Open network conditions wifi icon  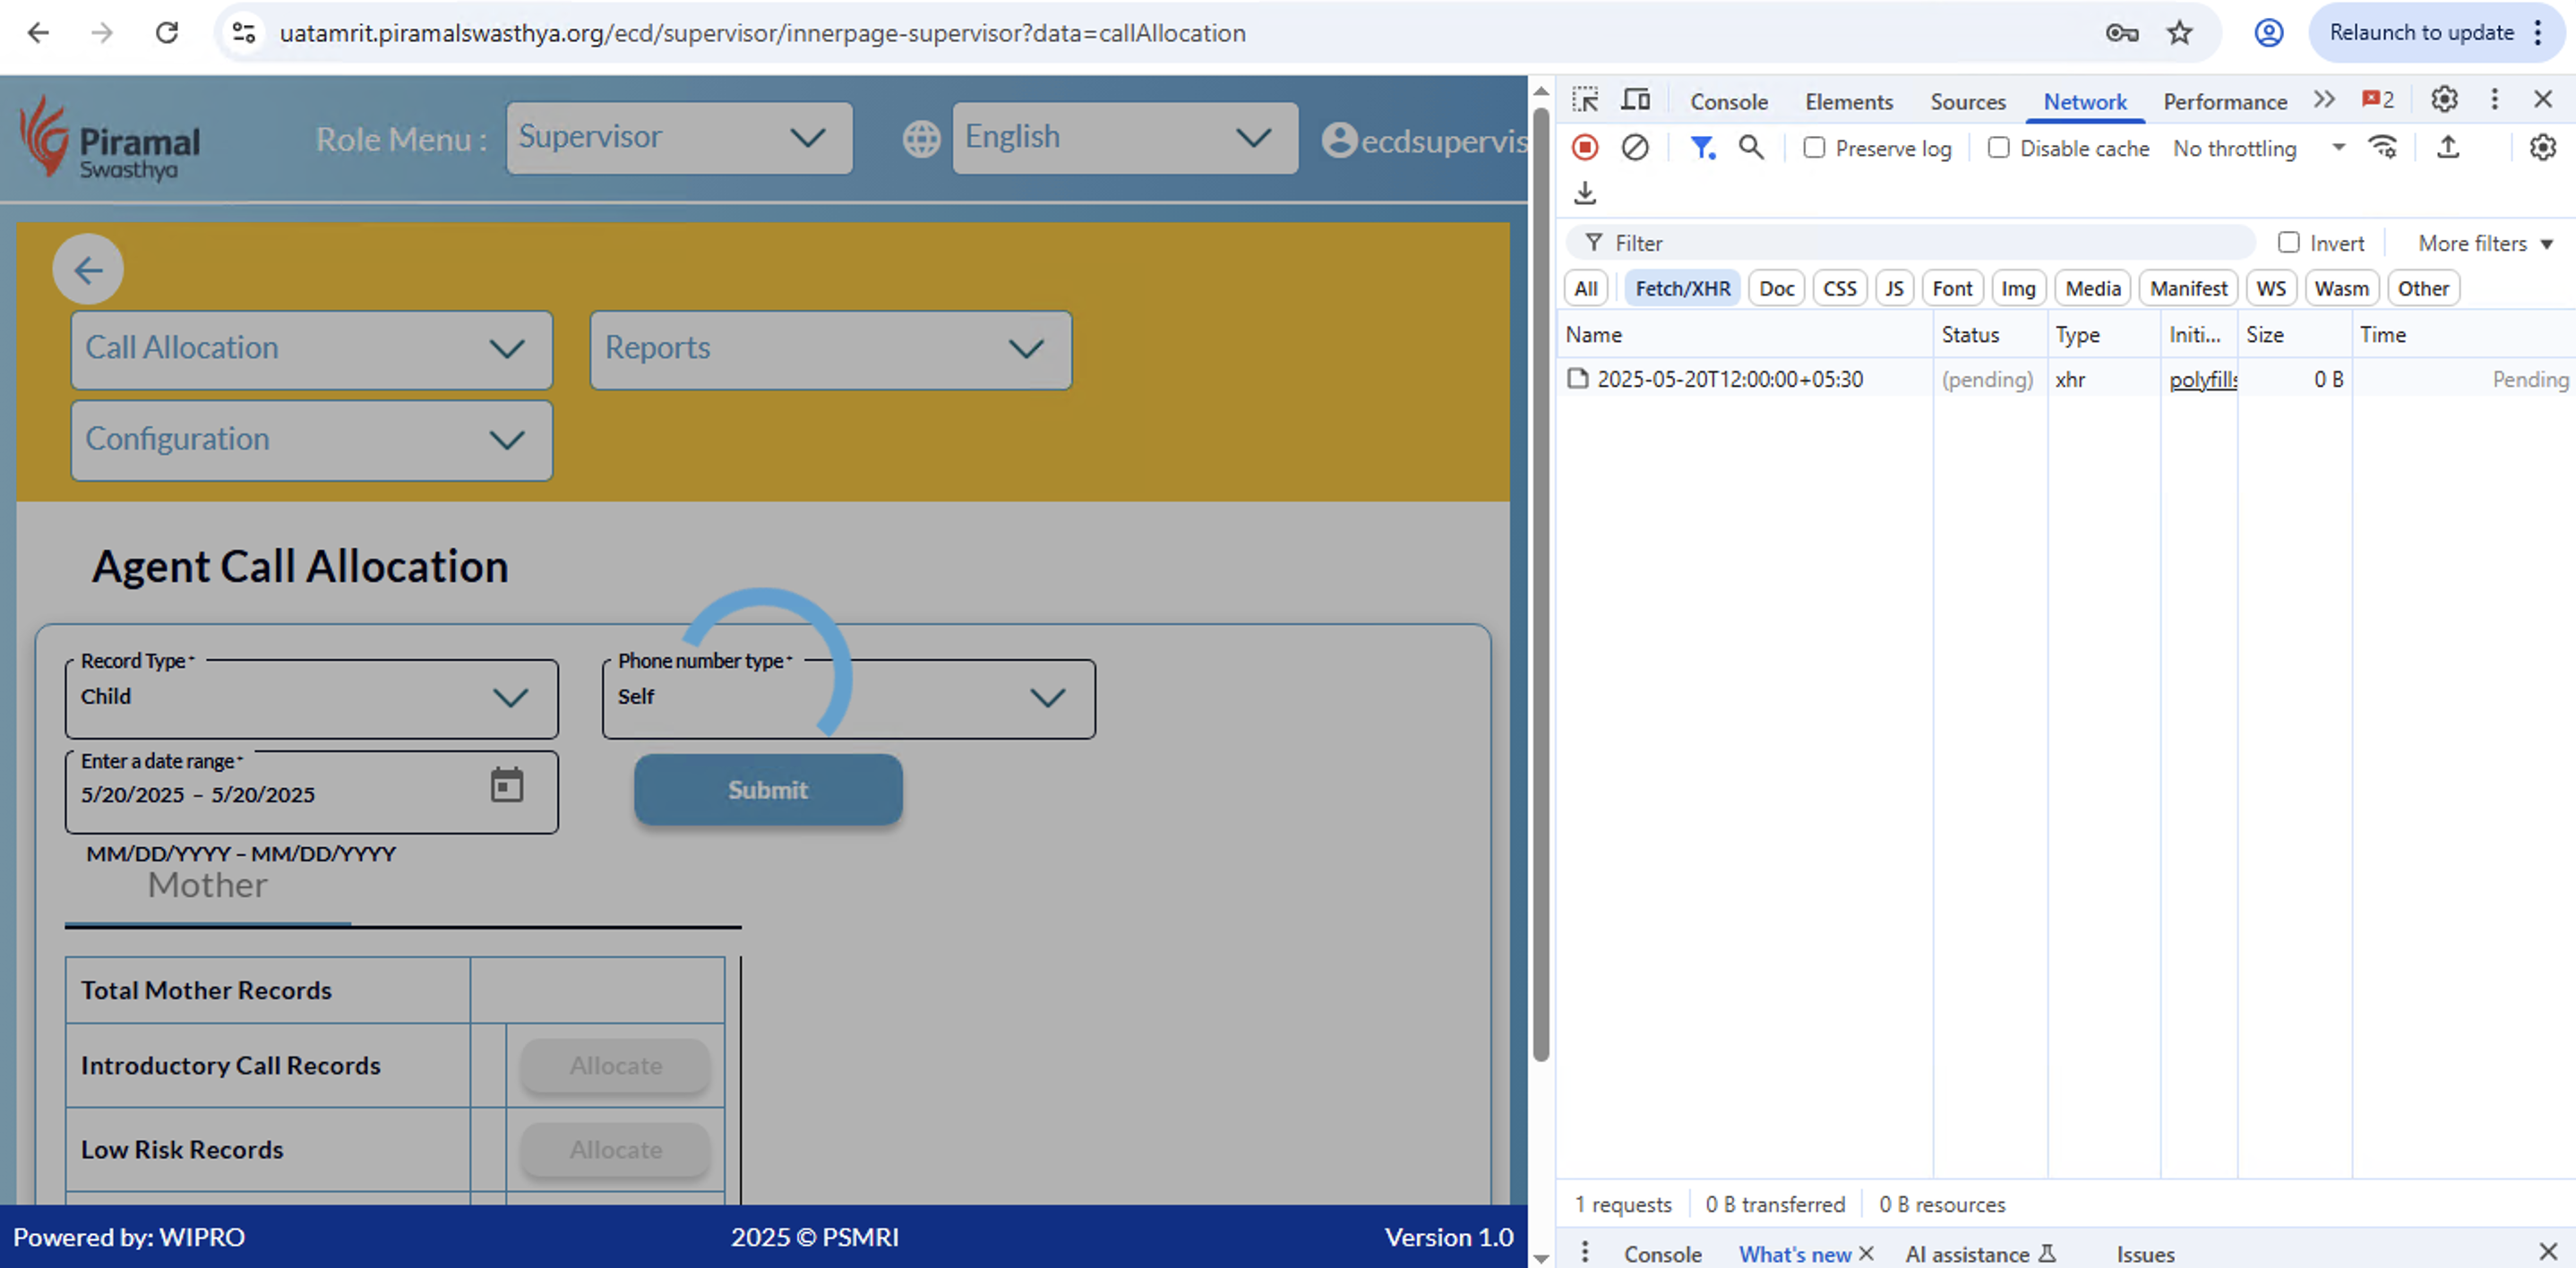2383,148
